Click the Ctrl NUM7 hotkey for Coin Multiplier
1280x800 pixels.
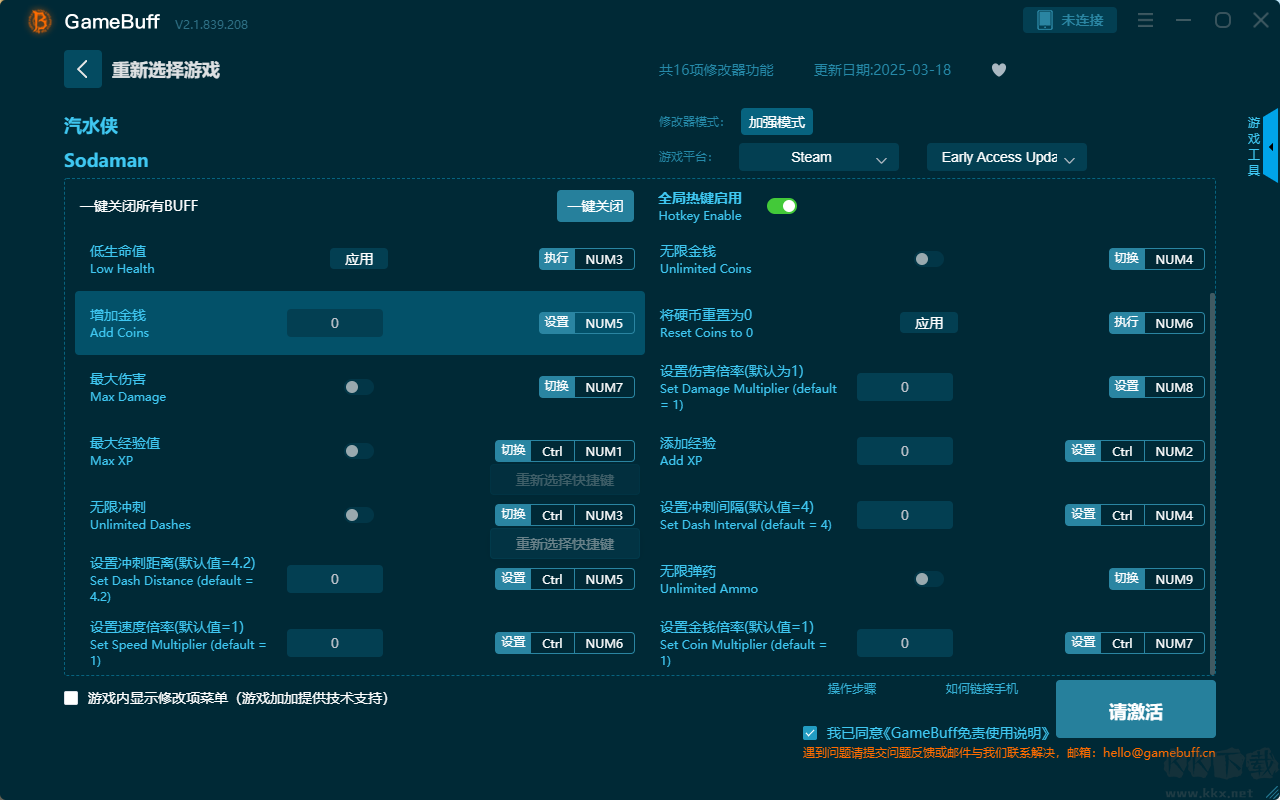(1152, 643)
